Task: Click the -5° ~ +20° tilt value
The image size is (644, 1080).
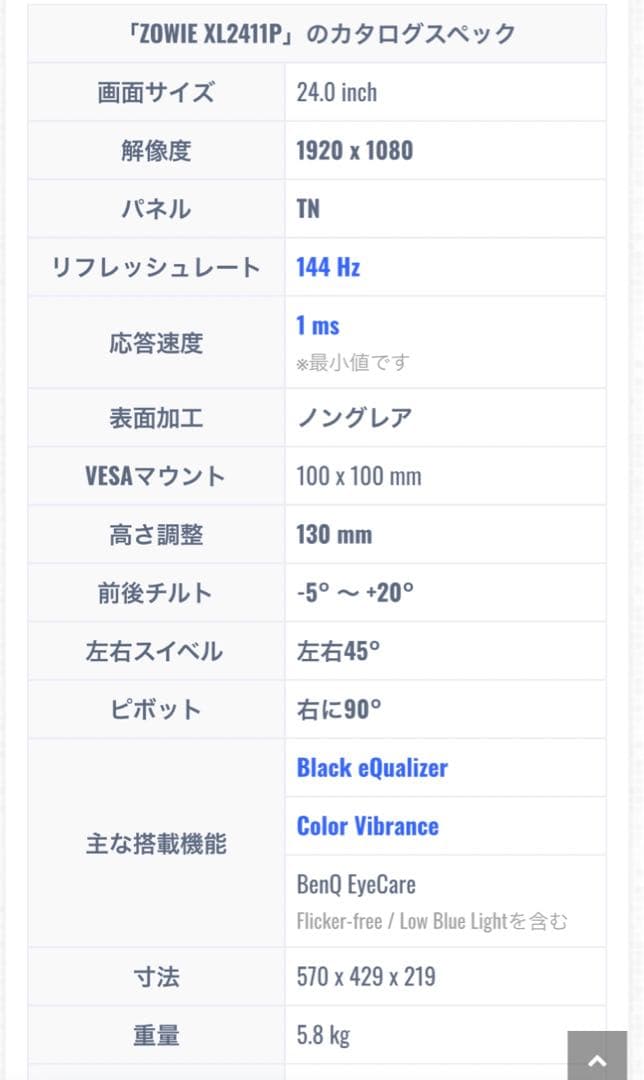Action: coord(355,592)
